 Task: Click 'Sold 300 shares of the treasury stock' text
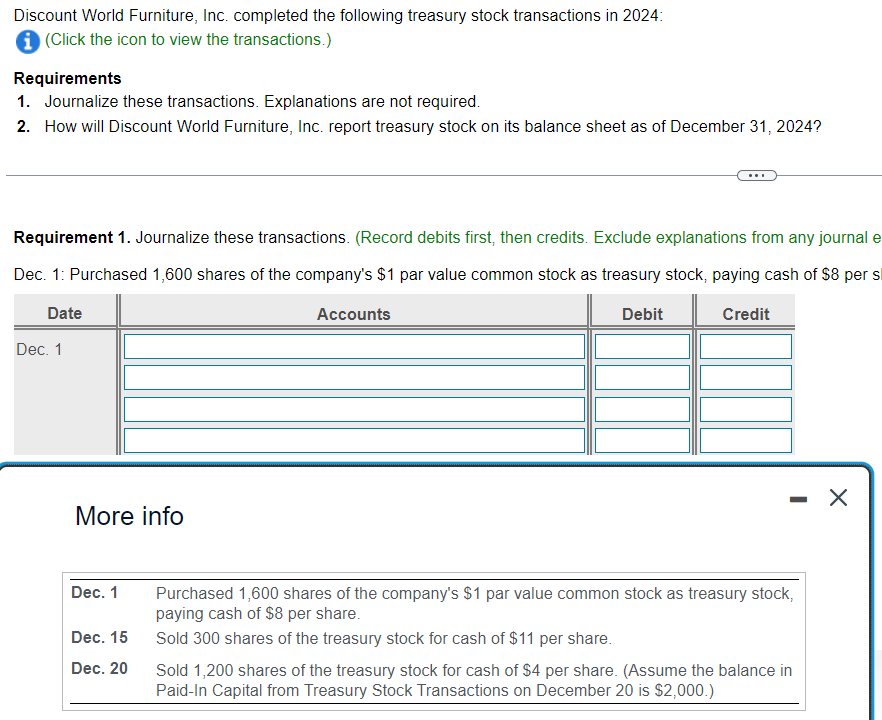(384, 638)
